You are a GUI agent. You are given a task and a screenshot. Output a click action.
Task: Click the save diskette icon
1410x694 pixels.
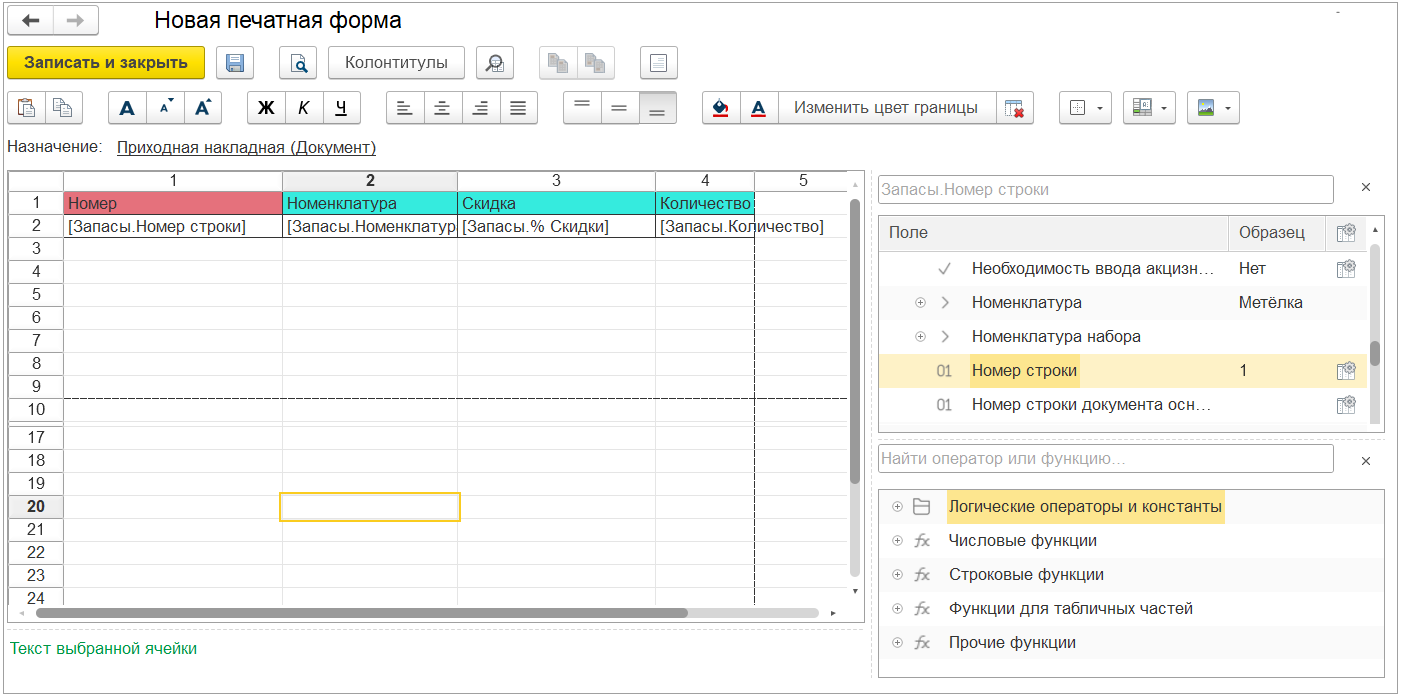235,63
